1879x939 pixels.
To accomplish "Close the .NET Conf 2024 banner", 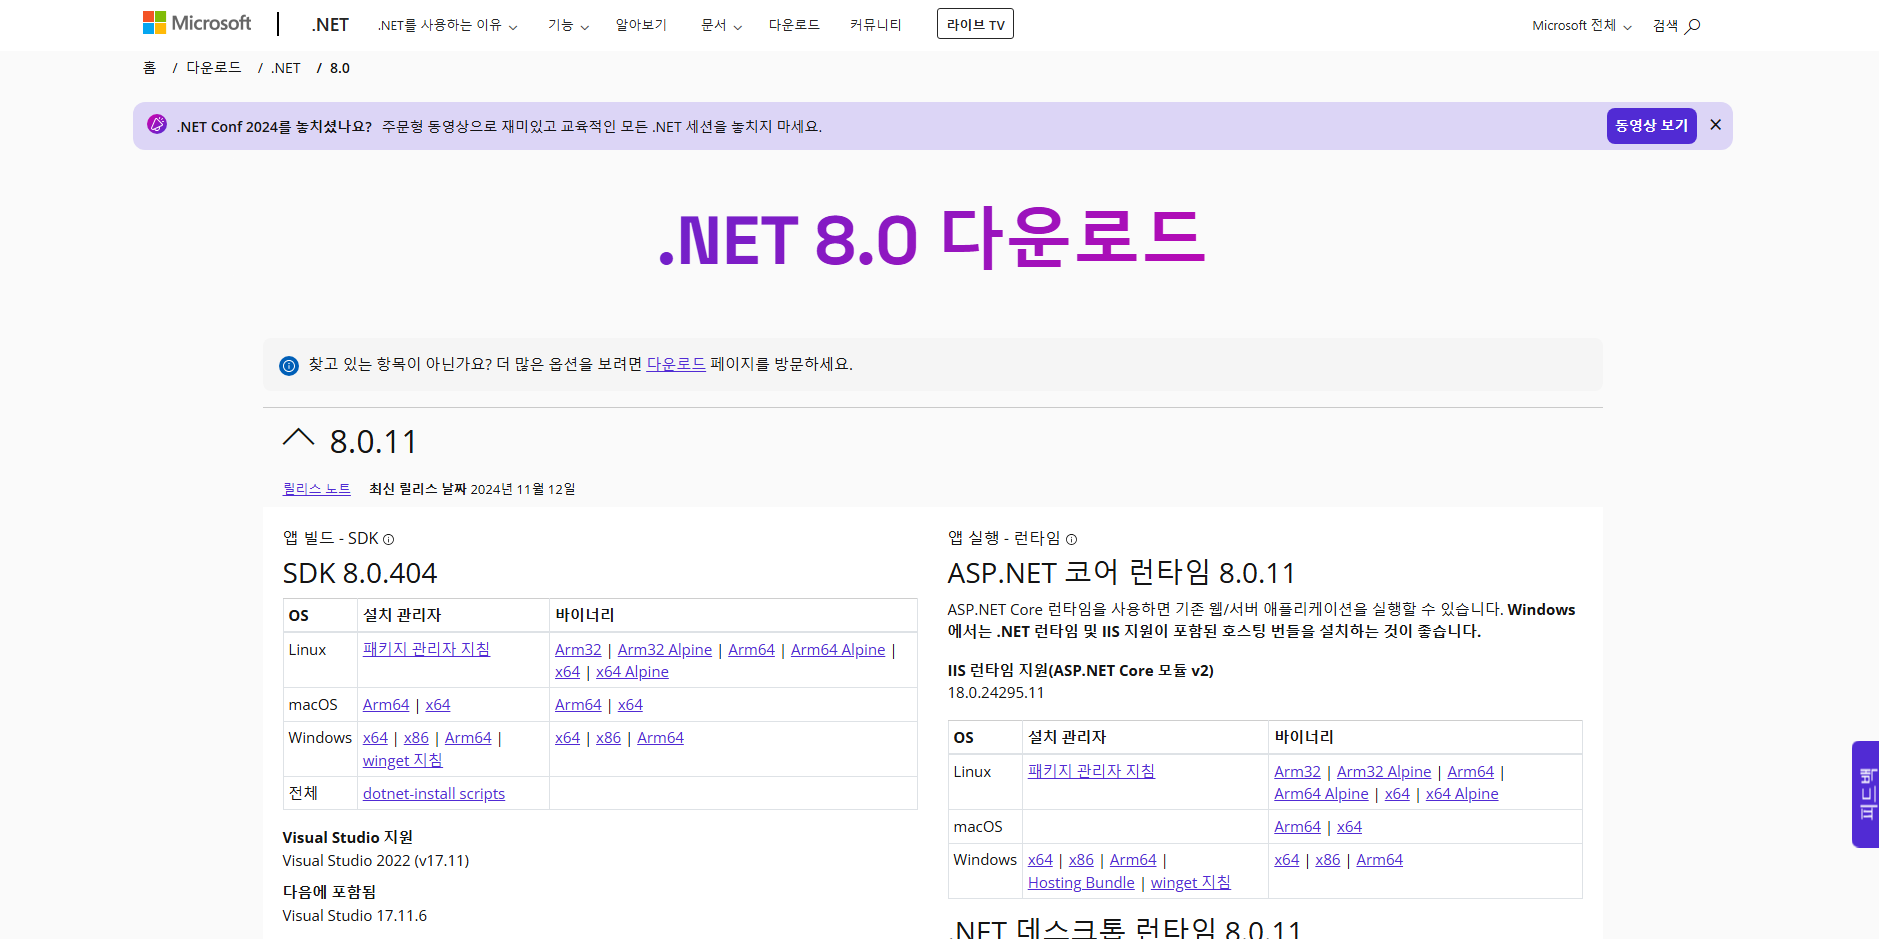I will [x=1715, y=125].
